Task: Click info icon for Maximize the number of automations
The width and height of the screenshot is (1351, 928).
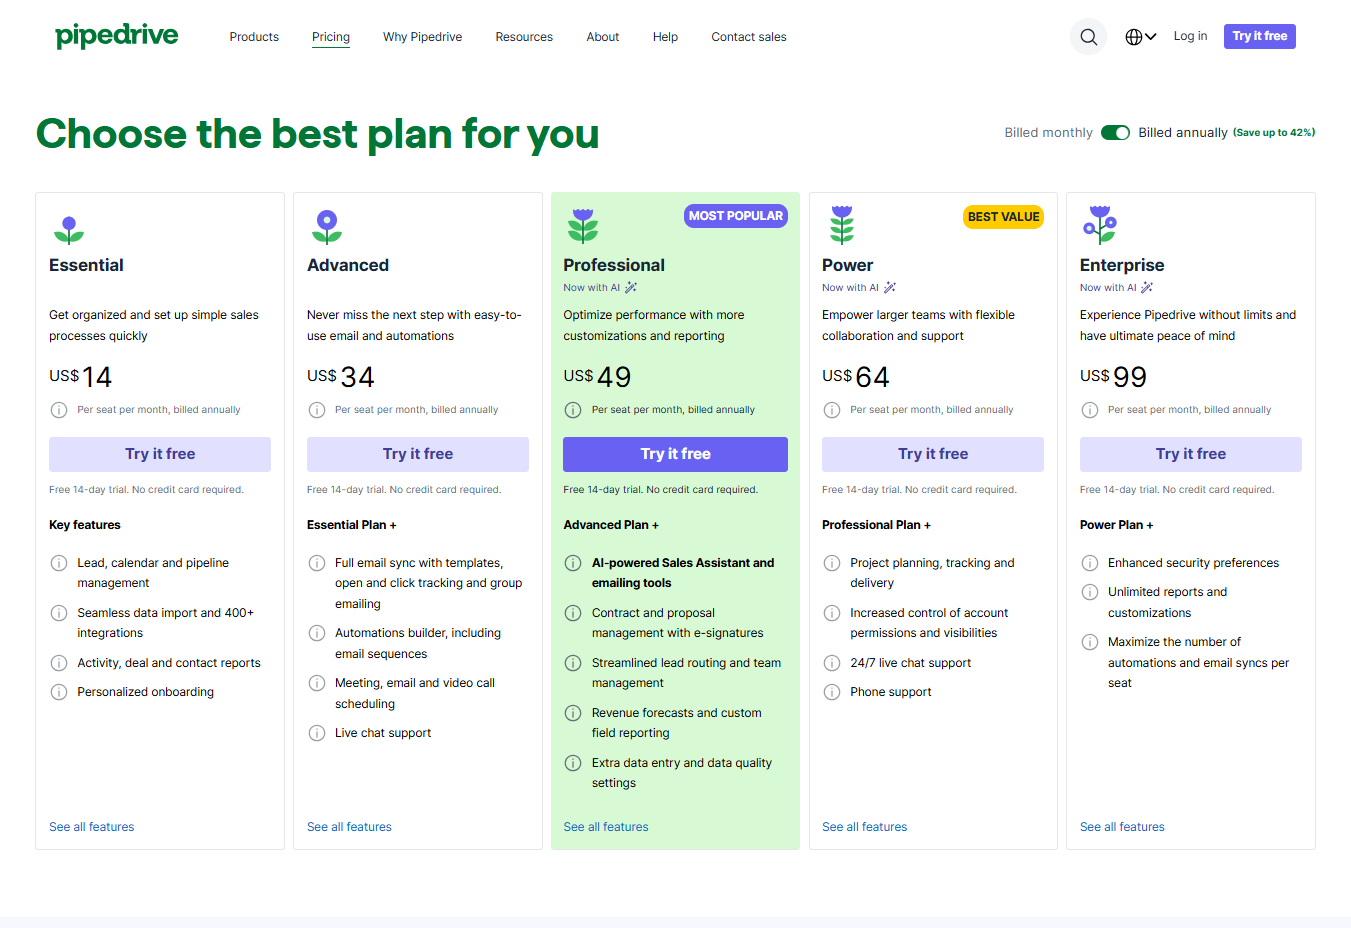Action: point(1090,642)
